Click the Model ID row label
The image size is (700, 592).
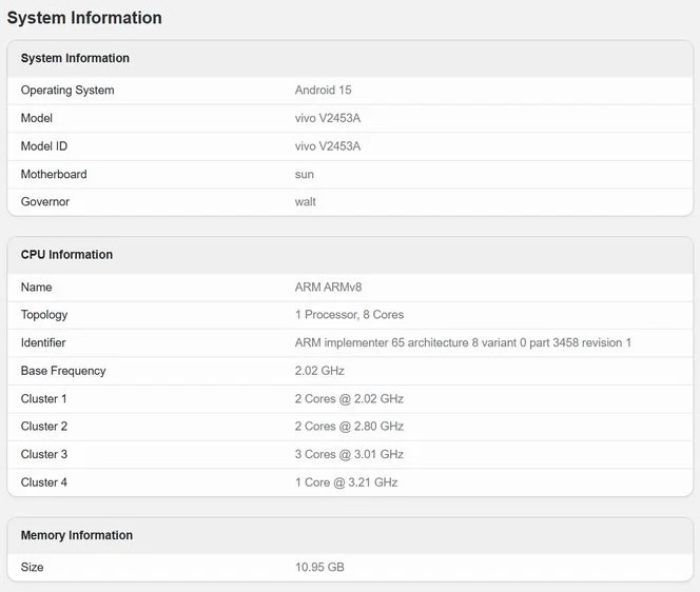[x=44, y=146]
